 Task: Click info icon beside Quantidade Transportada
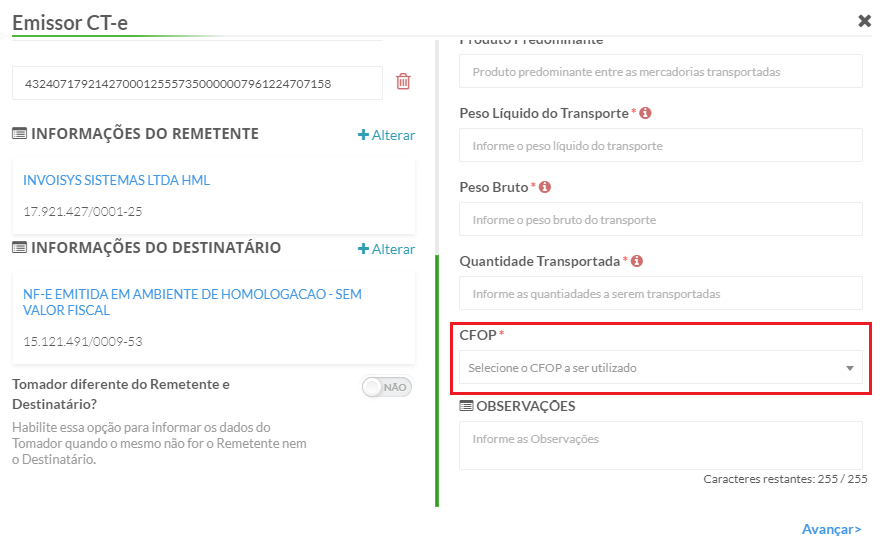coord(636,261)
